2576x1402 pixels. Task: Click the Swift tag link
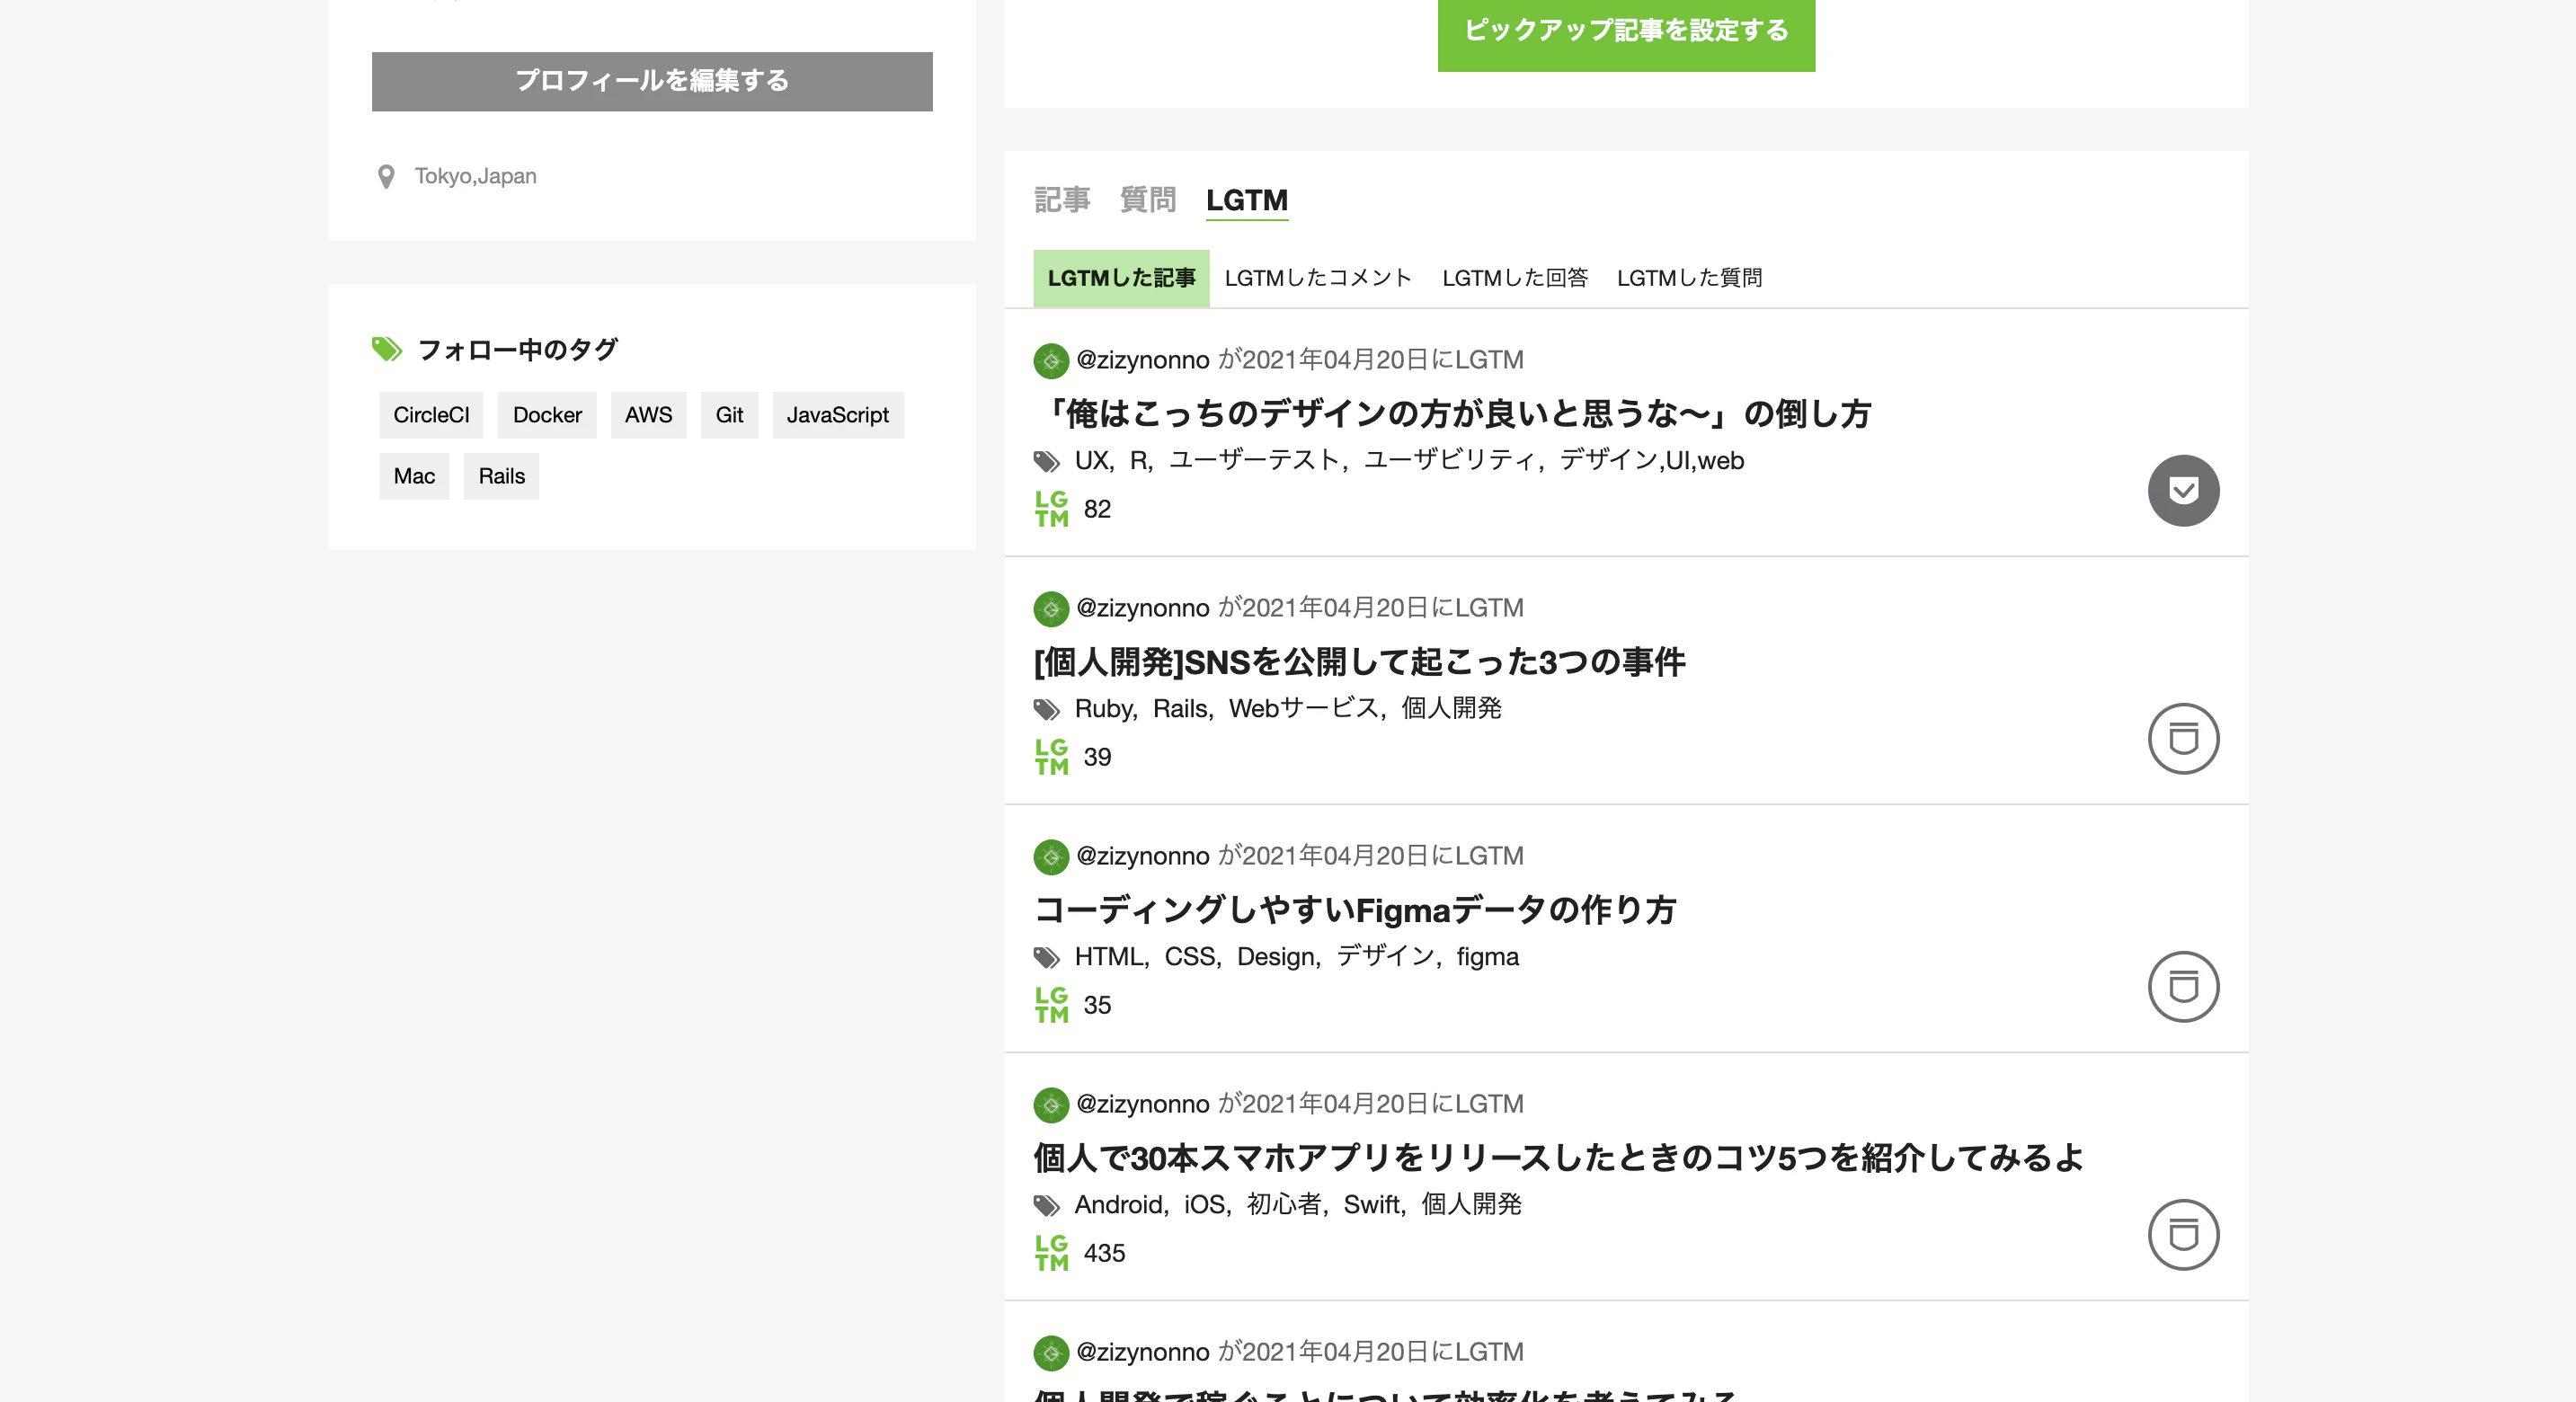(x=1371, y=1204)
